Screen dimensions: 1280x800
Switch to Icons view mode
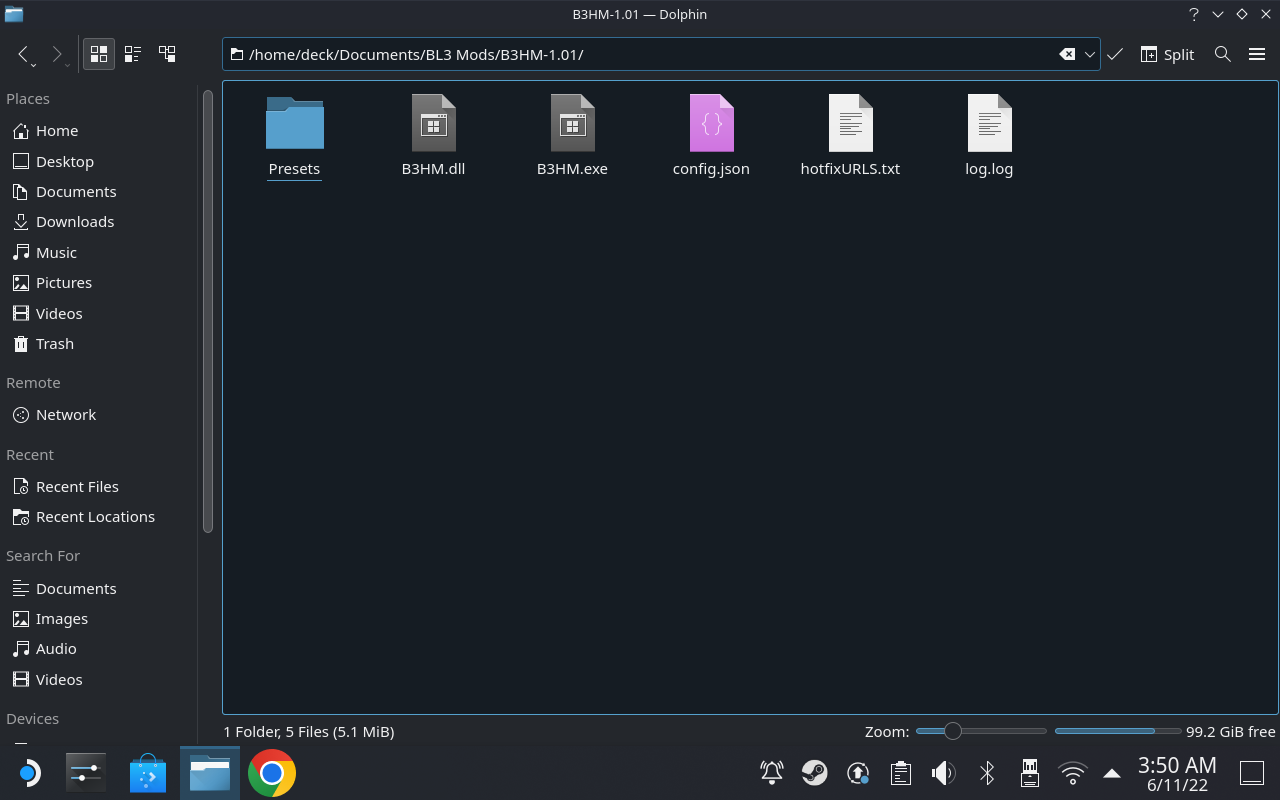click(x=99, y=54)
